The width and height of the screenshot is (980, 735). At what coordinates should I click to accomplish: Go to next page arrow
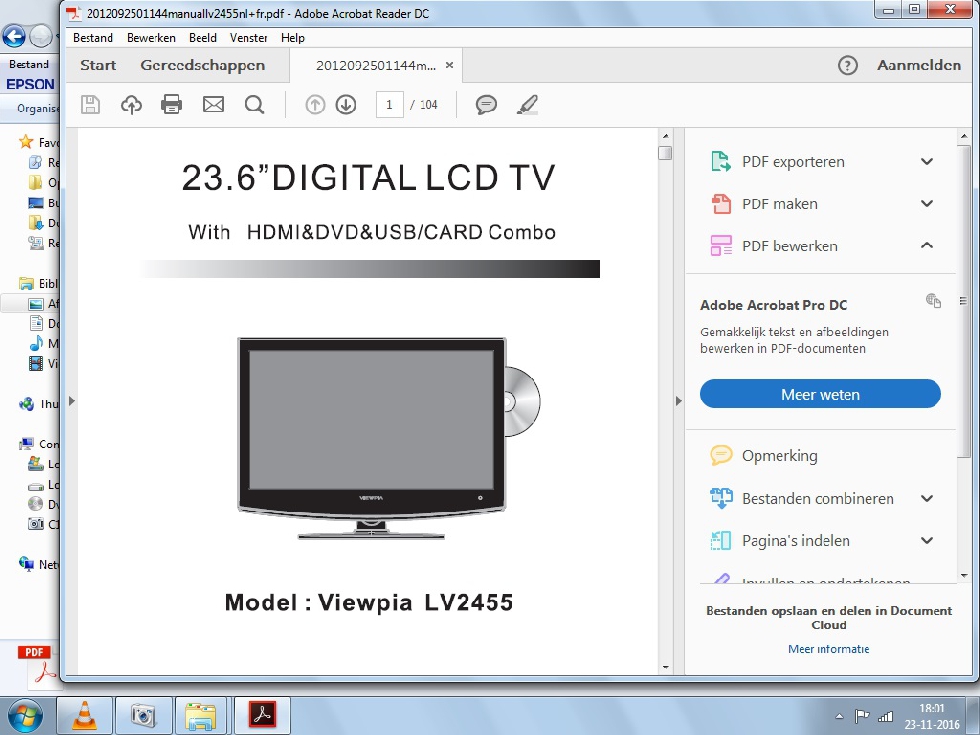pos(346,104)
